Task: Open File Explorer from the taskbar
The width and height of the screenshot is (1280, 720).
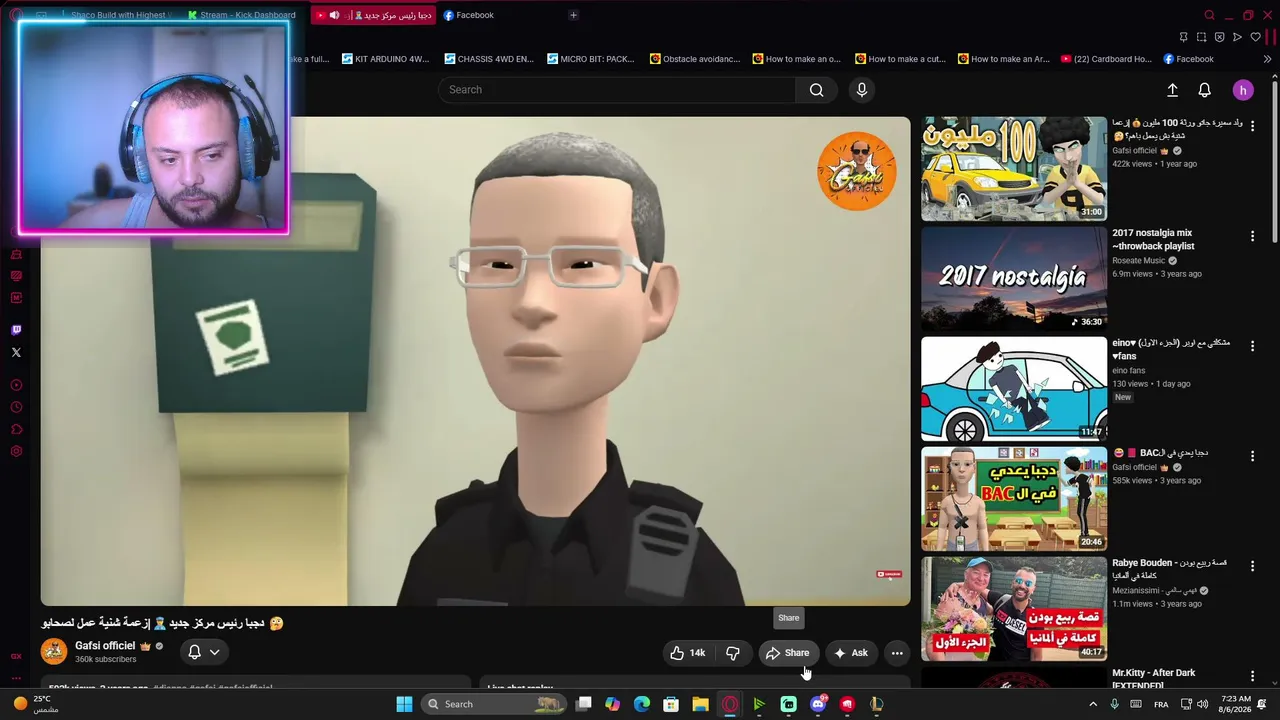Action: [x=700, y=704]
